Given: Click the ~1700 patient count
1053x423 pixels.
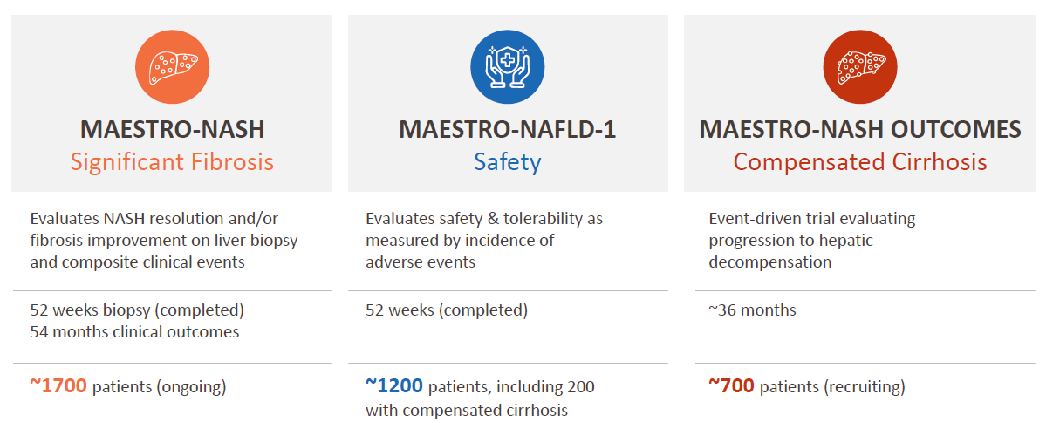Looking at the screenshot, I should pos(58,385).
